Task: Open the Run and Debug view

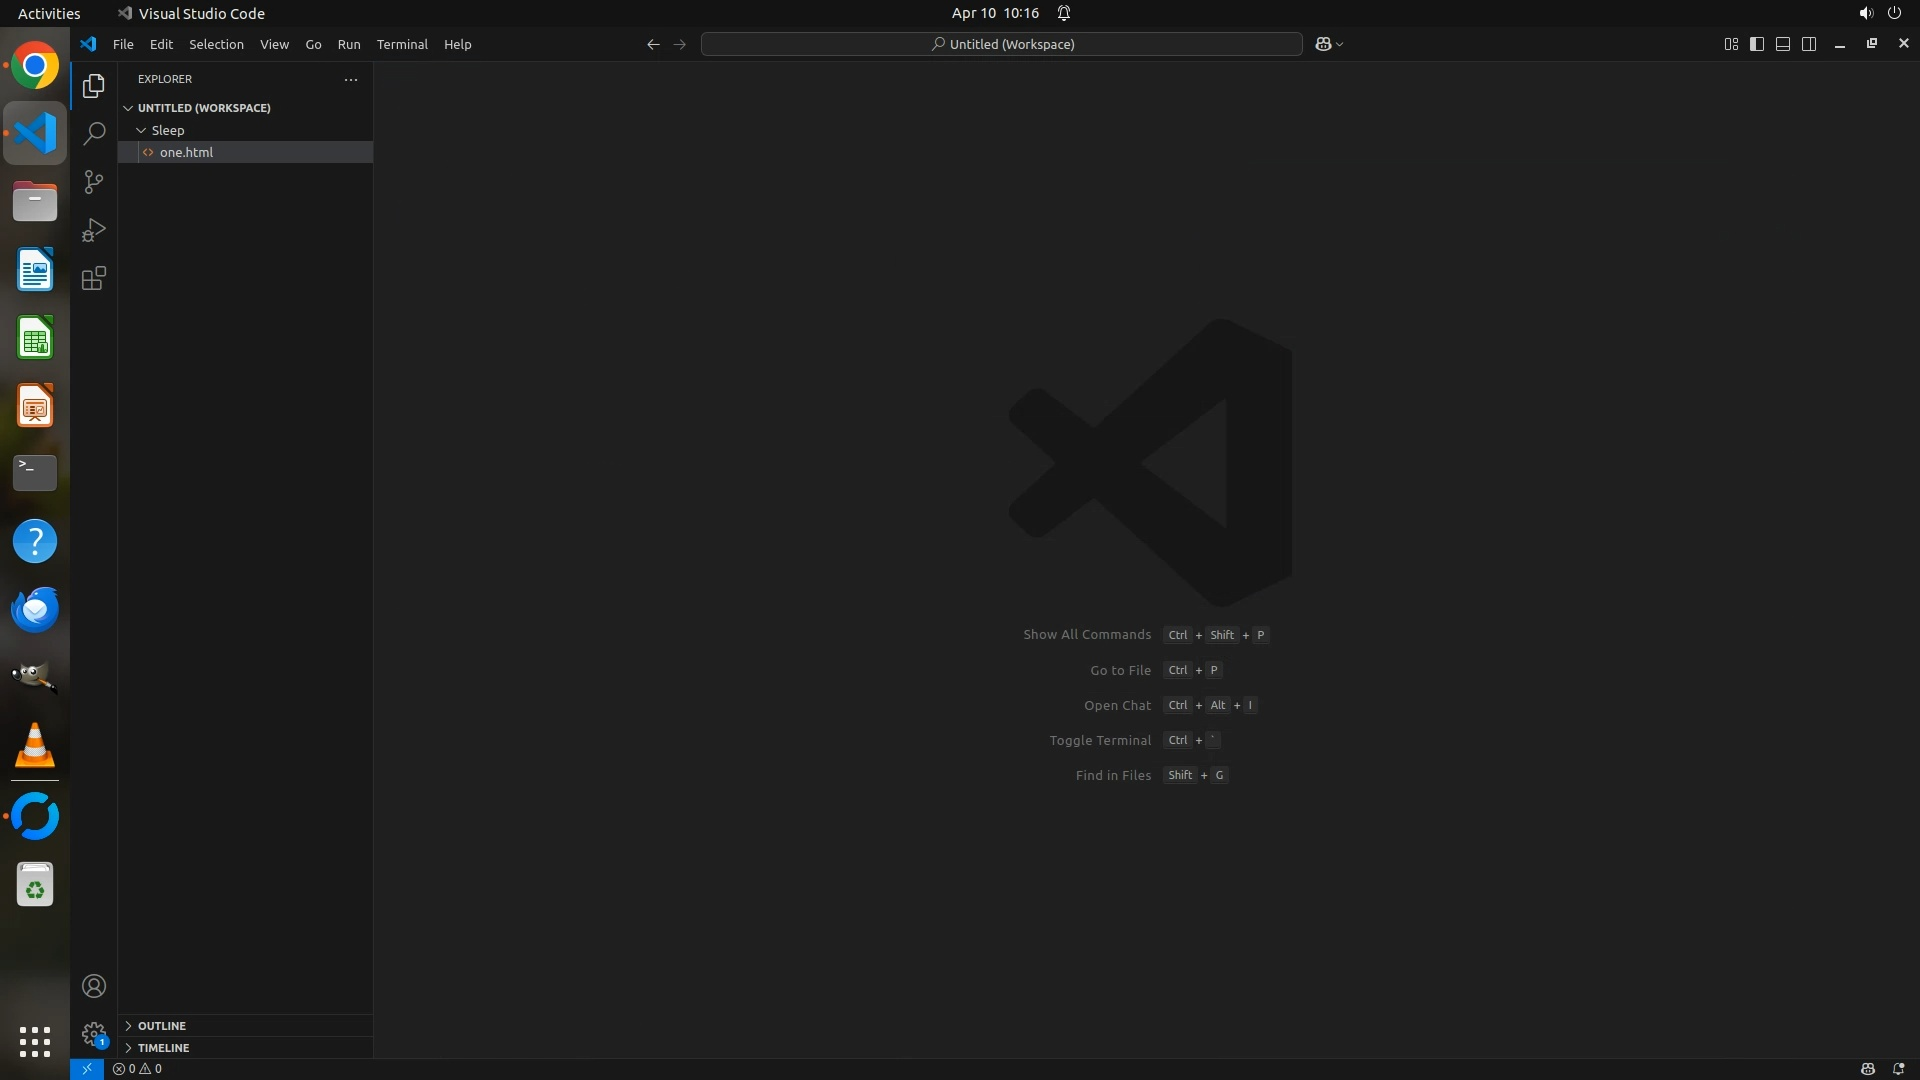Action: pyautogui.click(x=94, y=231)
